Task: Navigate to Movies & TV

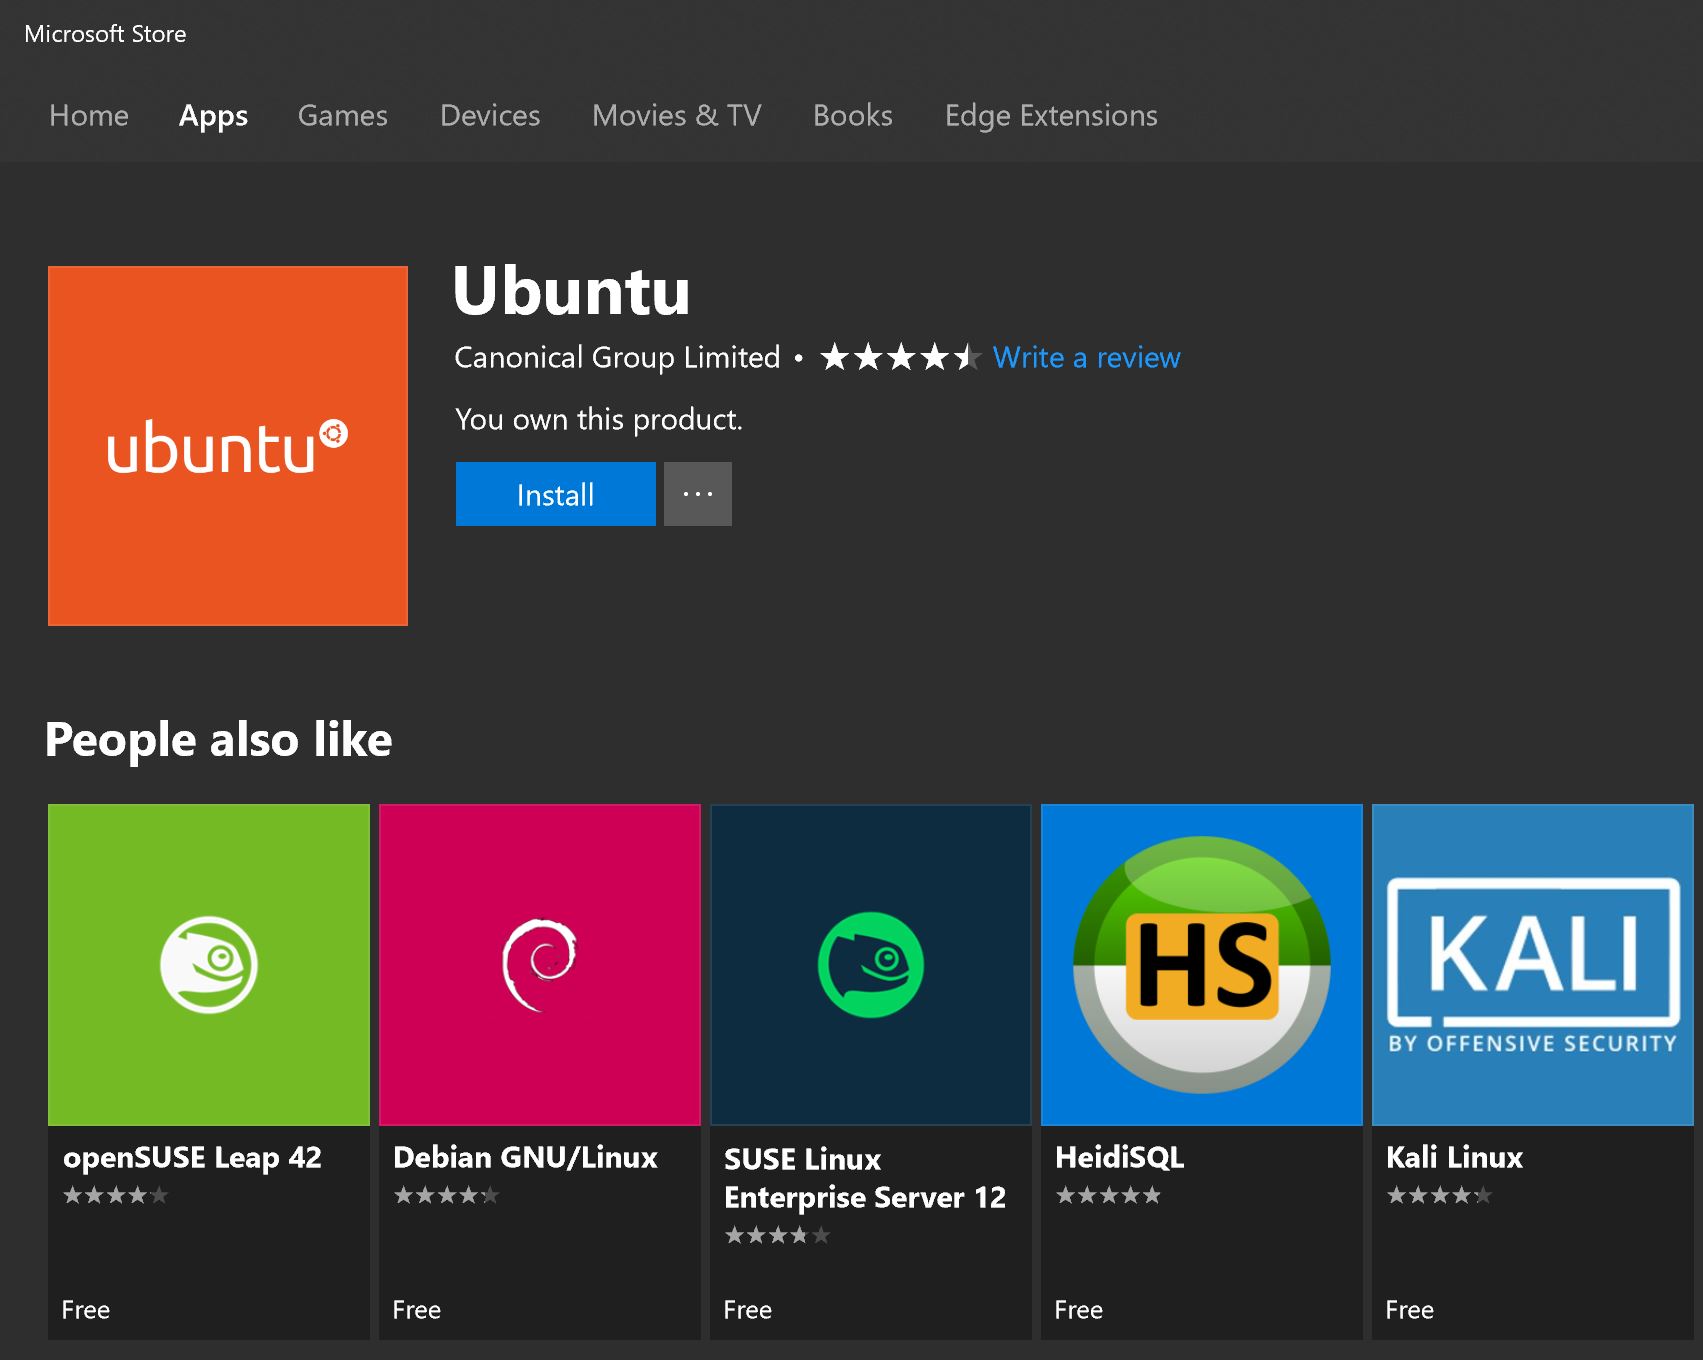Action: [677, 116]
